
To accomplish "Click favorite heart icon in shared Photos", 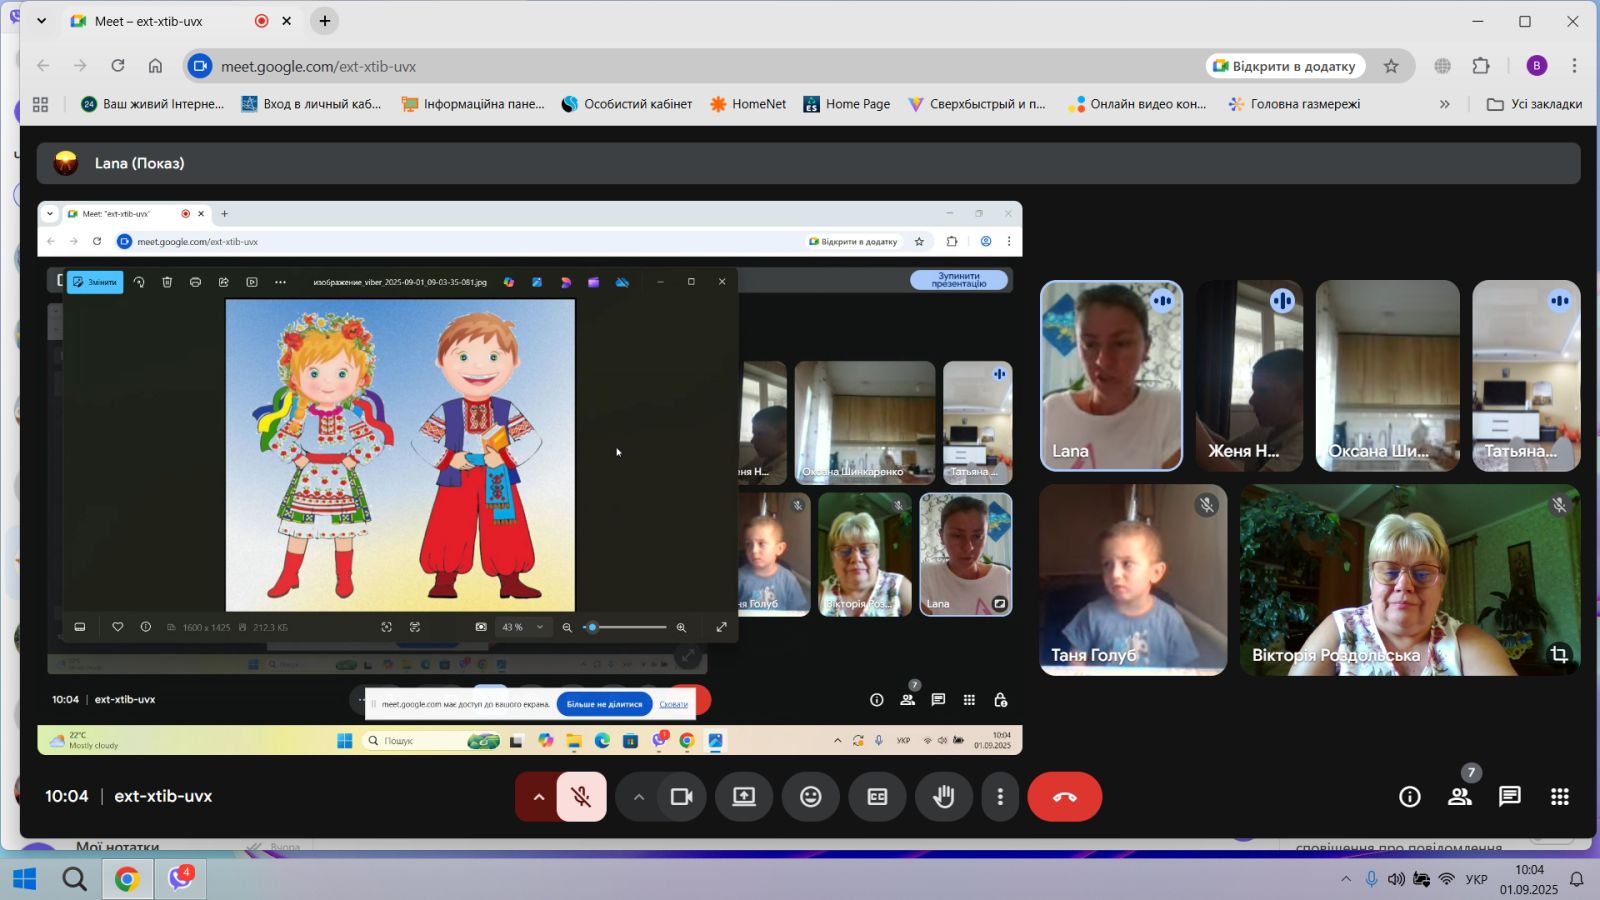I will pyautogui.click(x=117, y=627).
